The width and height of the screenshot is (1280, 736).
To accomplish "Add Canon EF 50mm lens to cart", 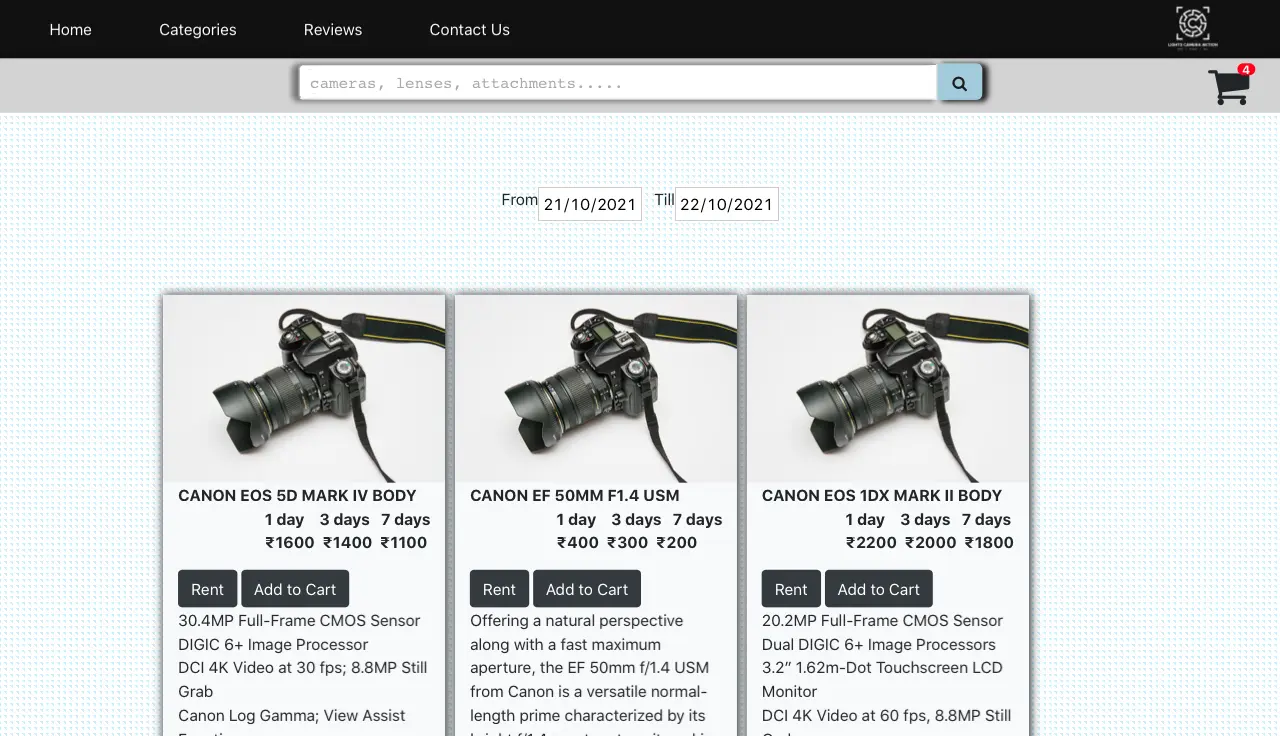I will tap(587, 589).
